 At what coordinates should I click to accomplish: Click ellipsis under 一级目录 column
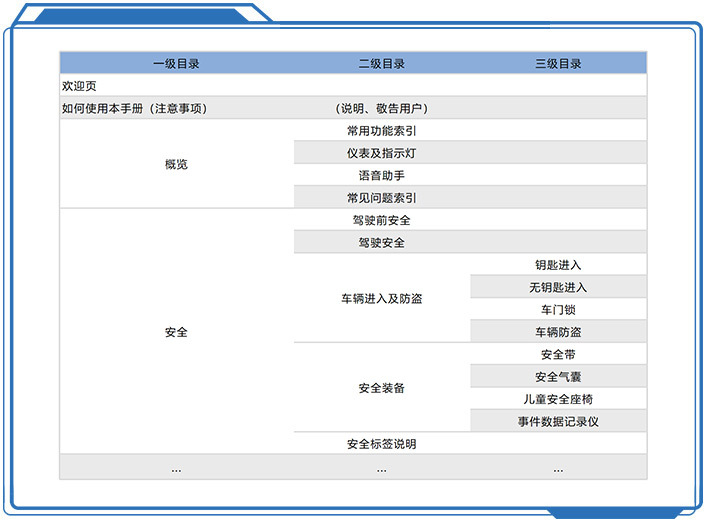pos(176,470)
